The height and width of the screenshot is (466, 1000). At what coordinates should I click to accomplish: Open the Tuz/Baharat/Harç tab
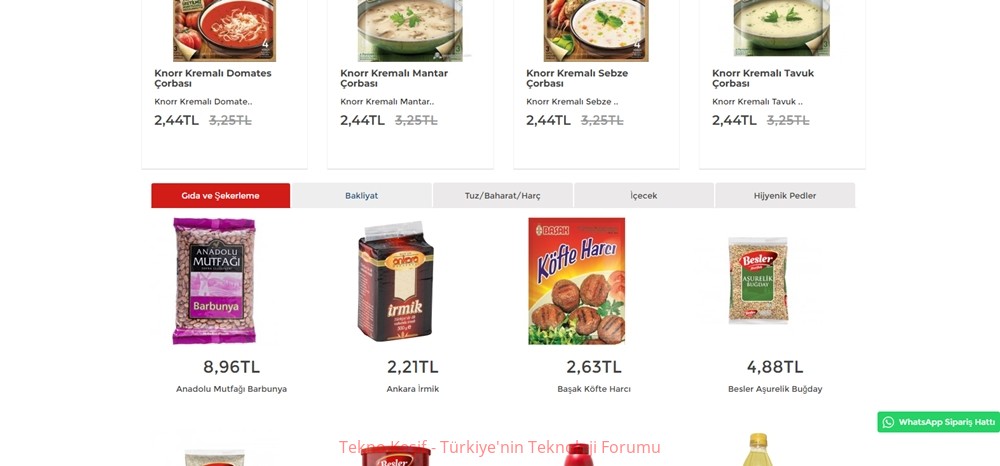click(x=503, y=196)
